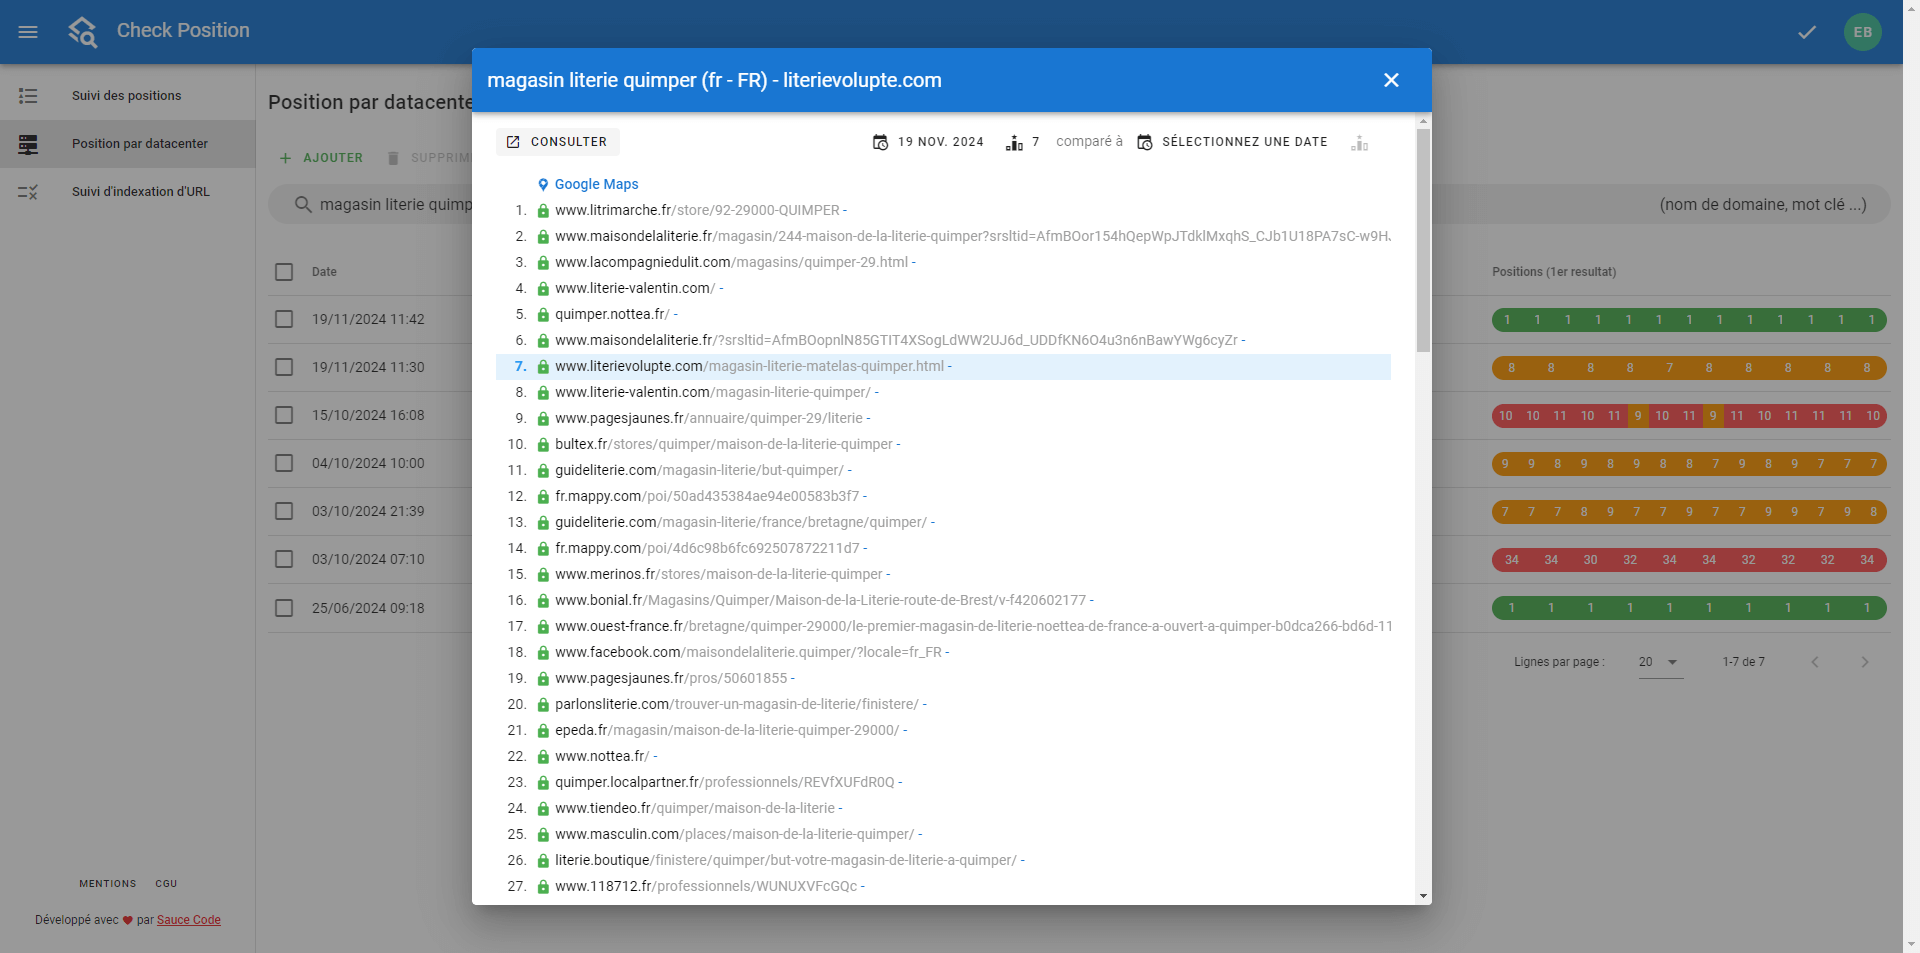
Task: Click positions bar for 19/11/2024 11:42 row
Action: coord(1689,320)
